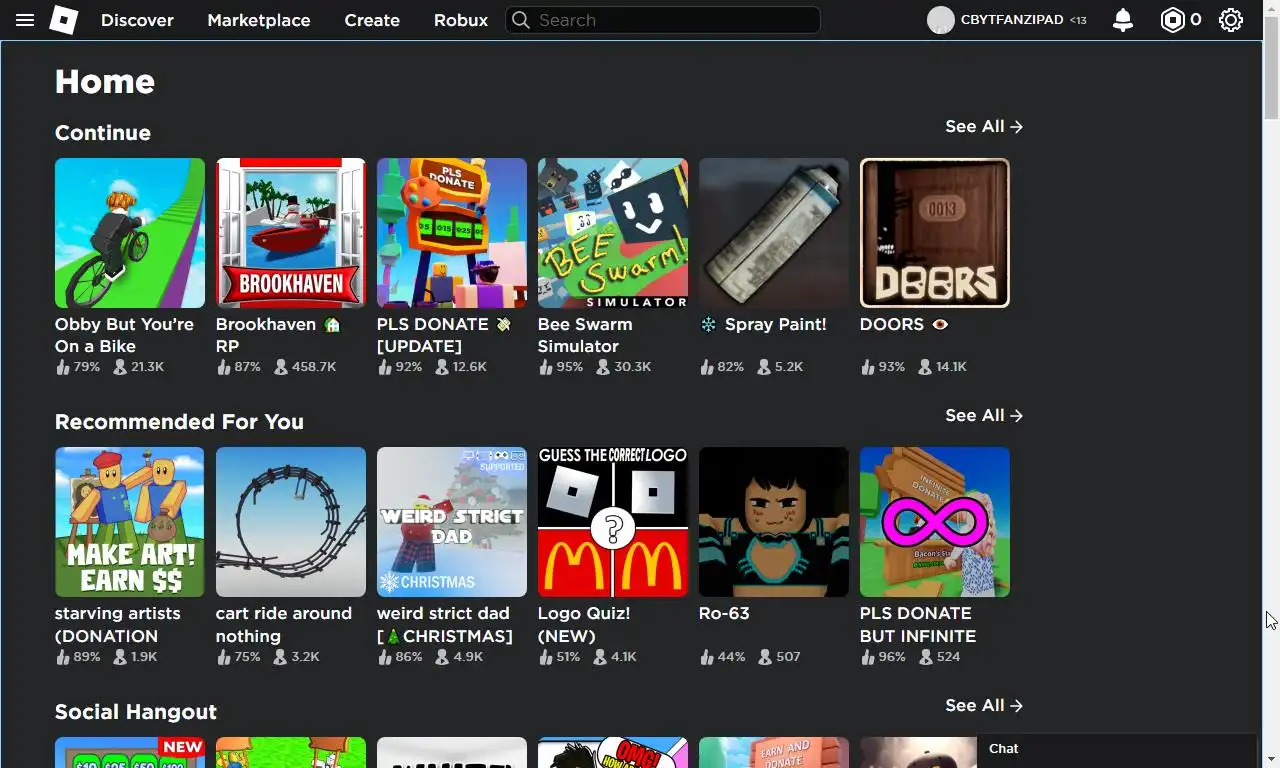Click the Bee Swarm Simulator title

pos(585,335)
